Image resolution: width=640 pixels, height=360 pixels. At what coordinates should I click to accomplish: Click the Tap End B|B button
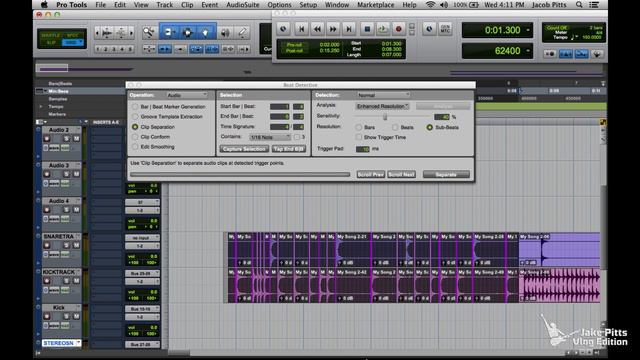coord(289,149)
